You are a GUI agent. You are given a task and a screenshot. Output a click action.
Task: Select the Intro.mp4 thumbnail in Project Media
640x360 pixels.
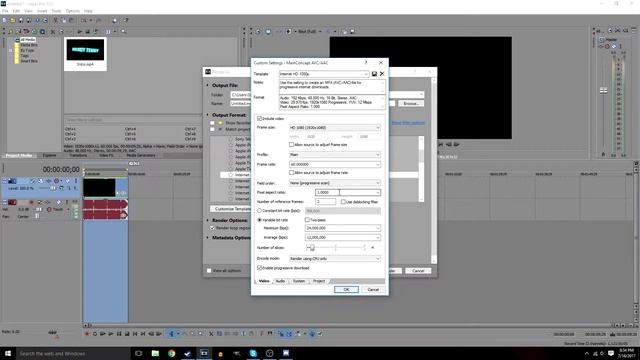(x=85, y=53)
